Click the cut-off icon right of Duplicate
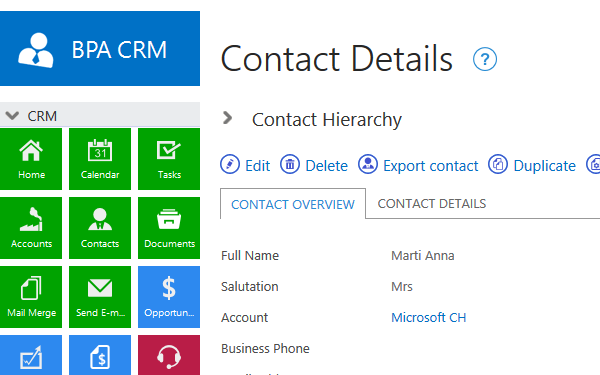The width and height of the screenshot is (600, 375). [593, 165]
